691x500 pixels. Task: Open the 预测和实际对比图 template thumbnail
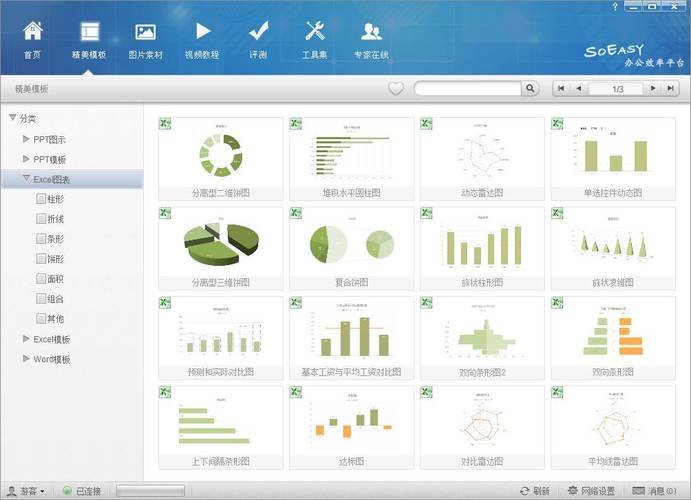click(x=220, y=338)
